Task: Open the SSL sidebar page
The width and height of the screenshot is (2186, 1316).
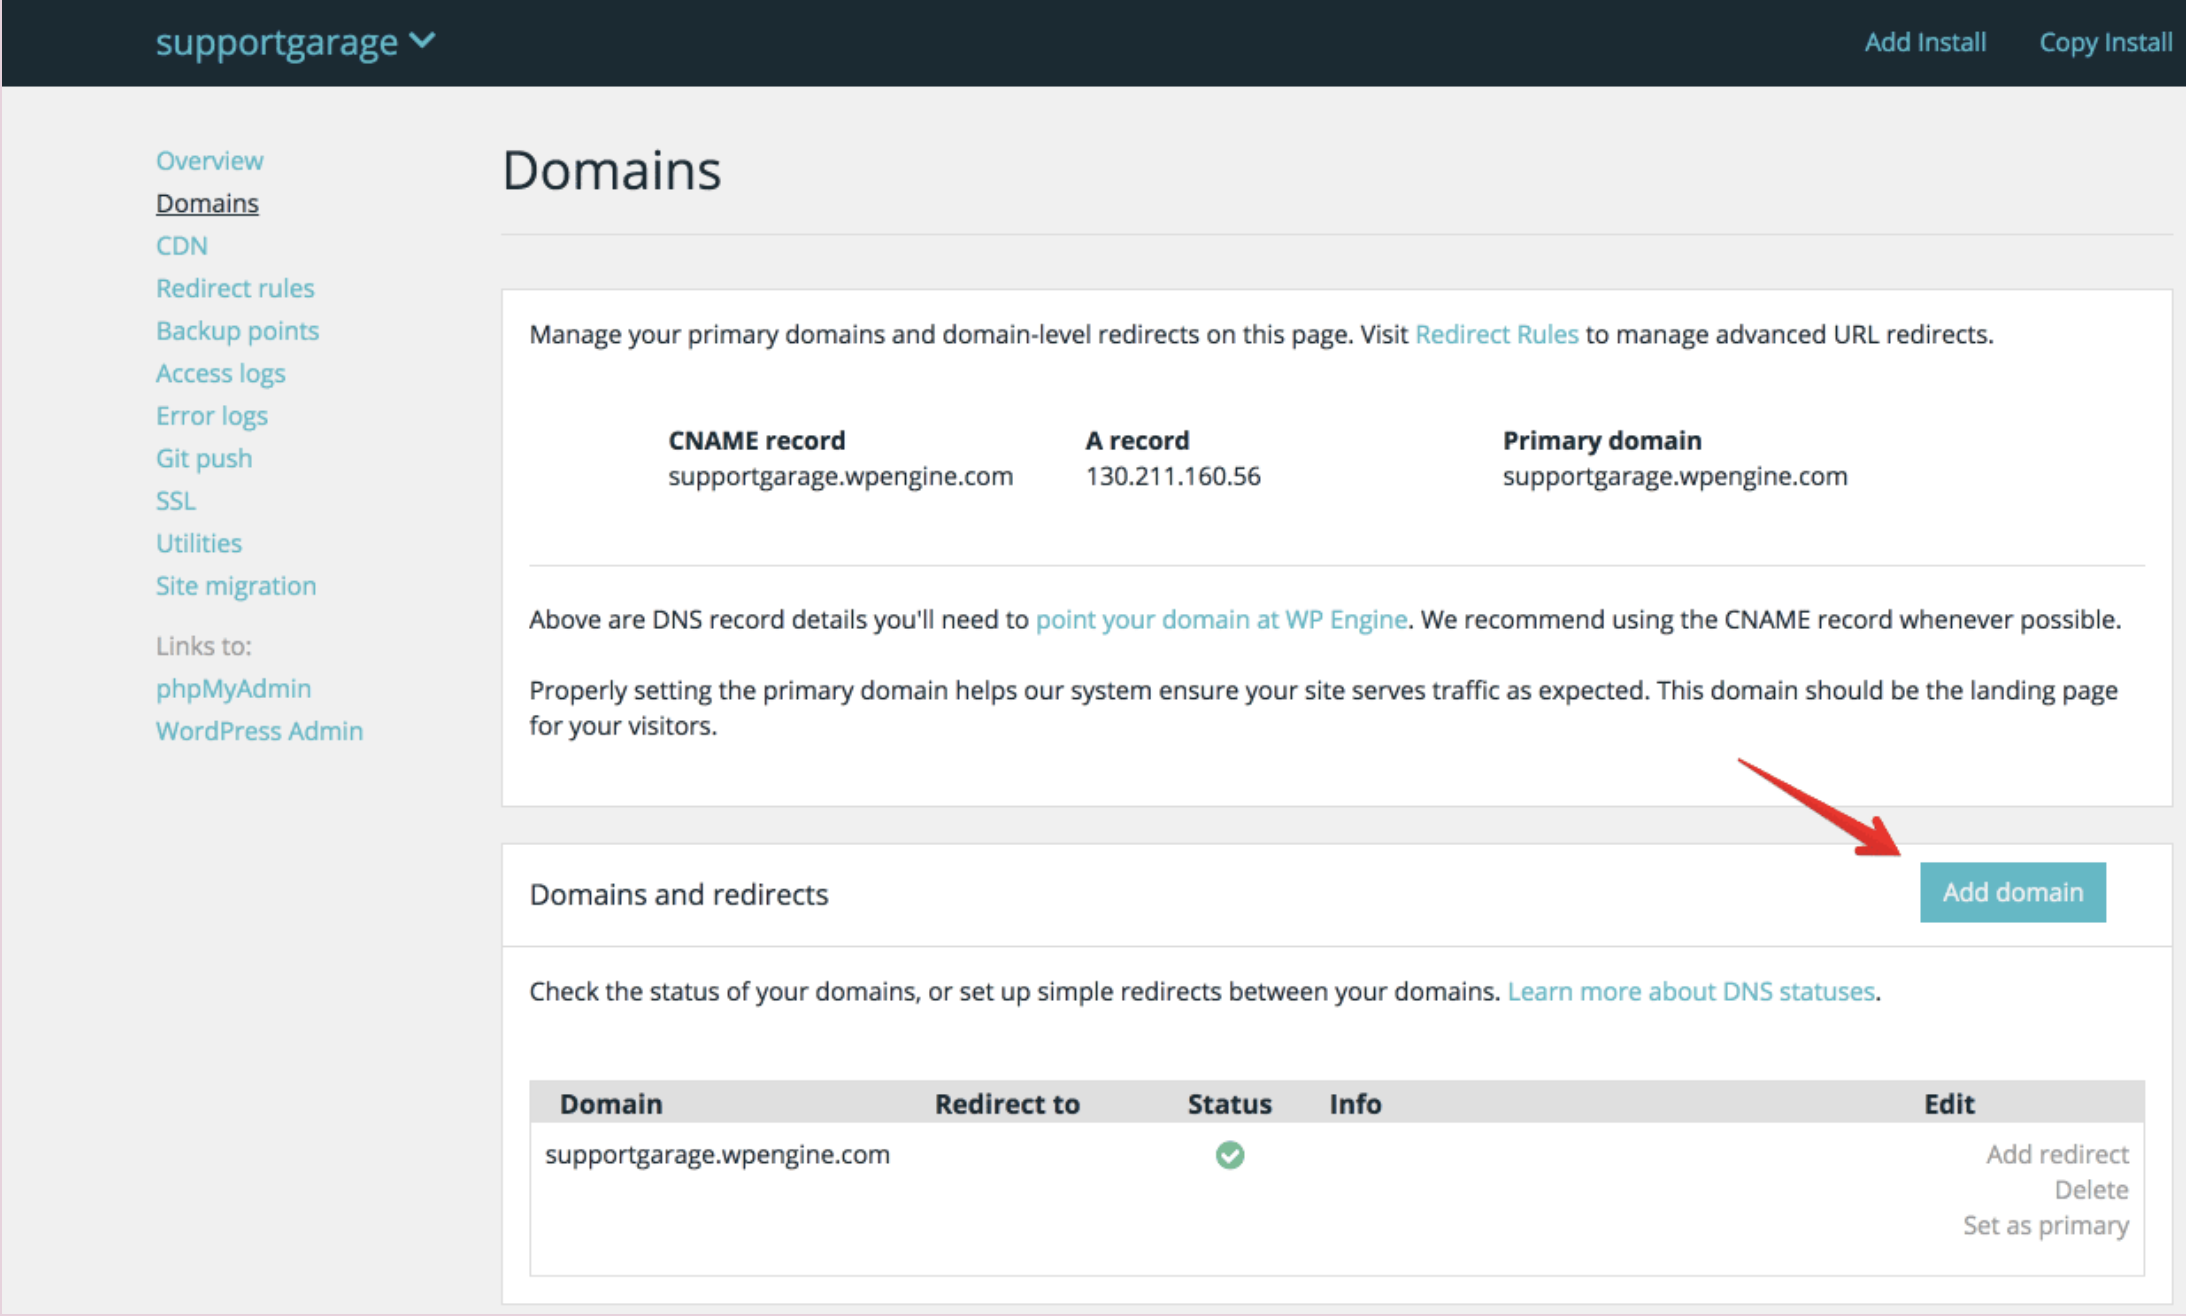Action: (x=175, y=500)
